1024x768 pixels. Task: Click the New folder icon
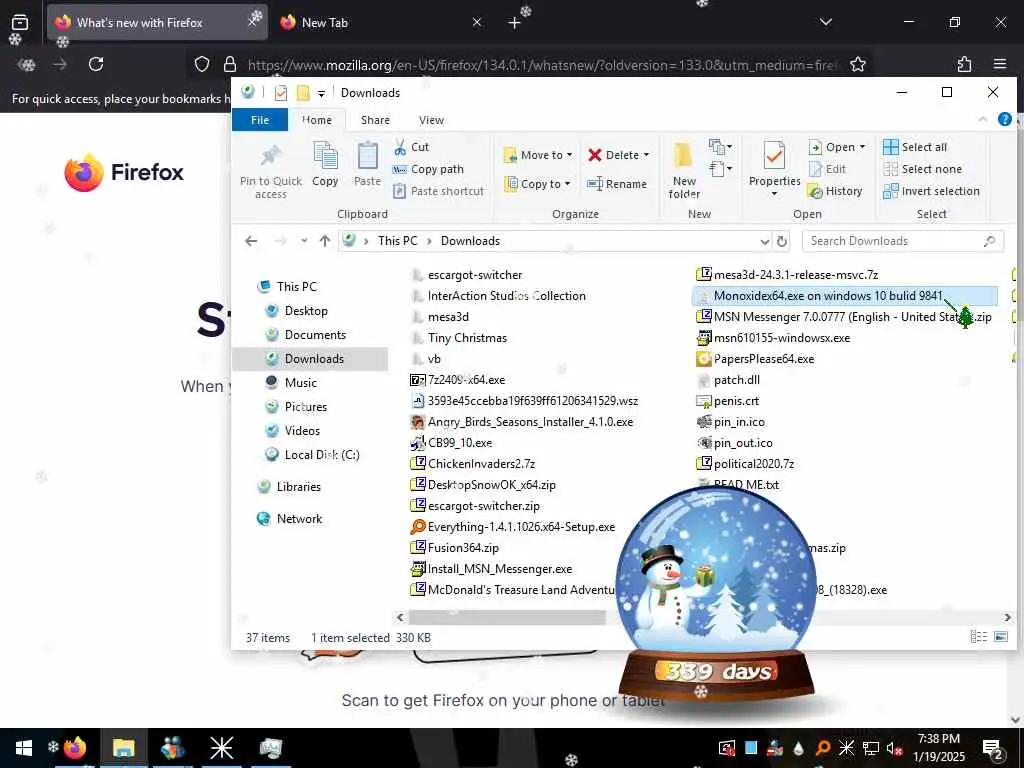click(683, 157)
